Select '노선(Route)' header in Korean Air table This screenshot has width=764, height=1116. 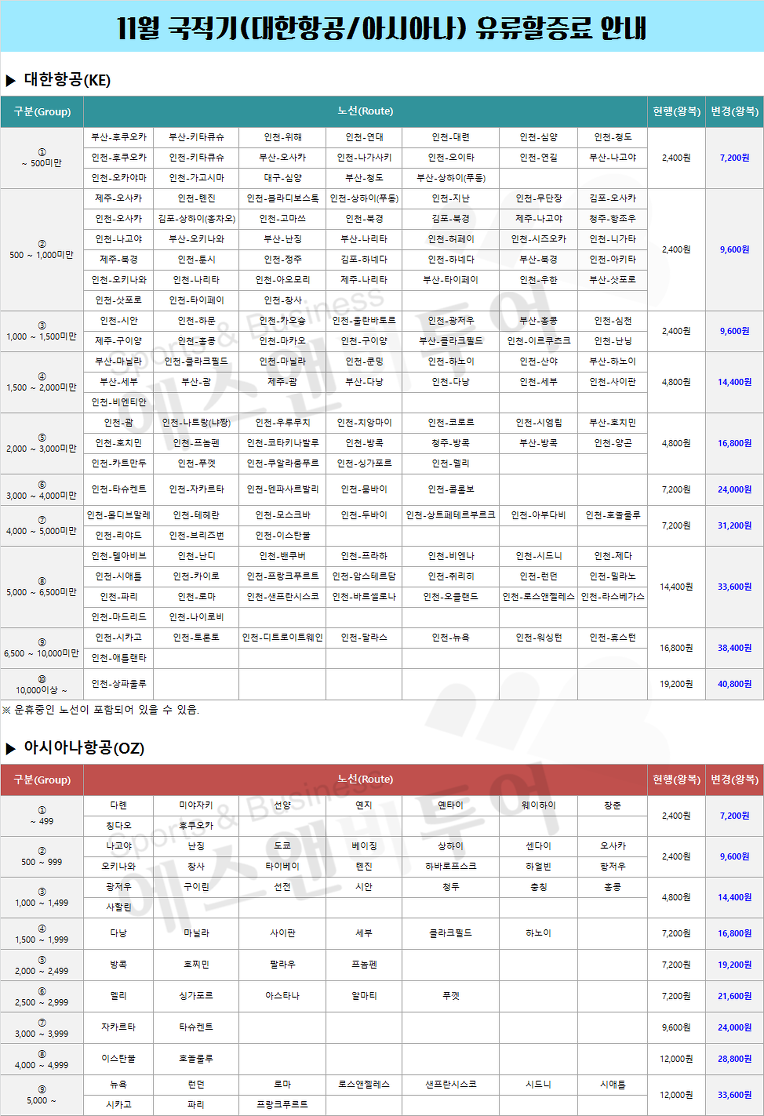point(365,112)
